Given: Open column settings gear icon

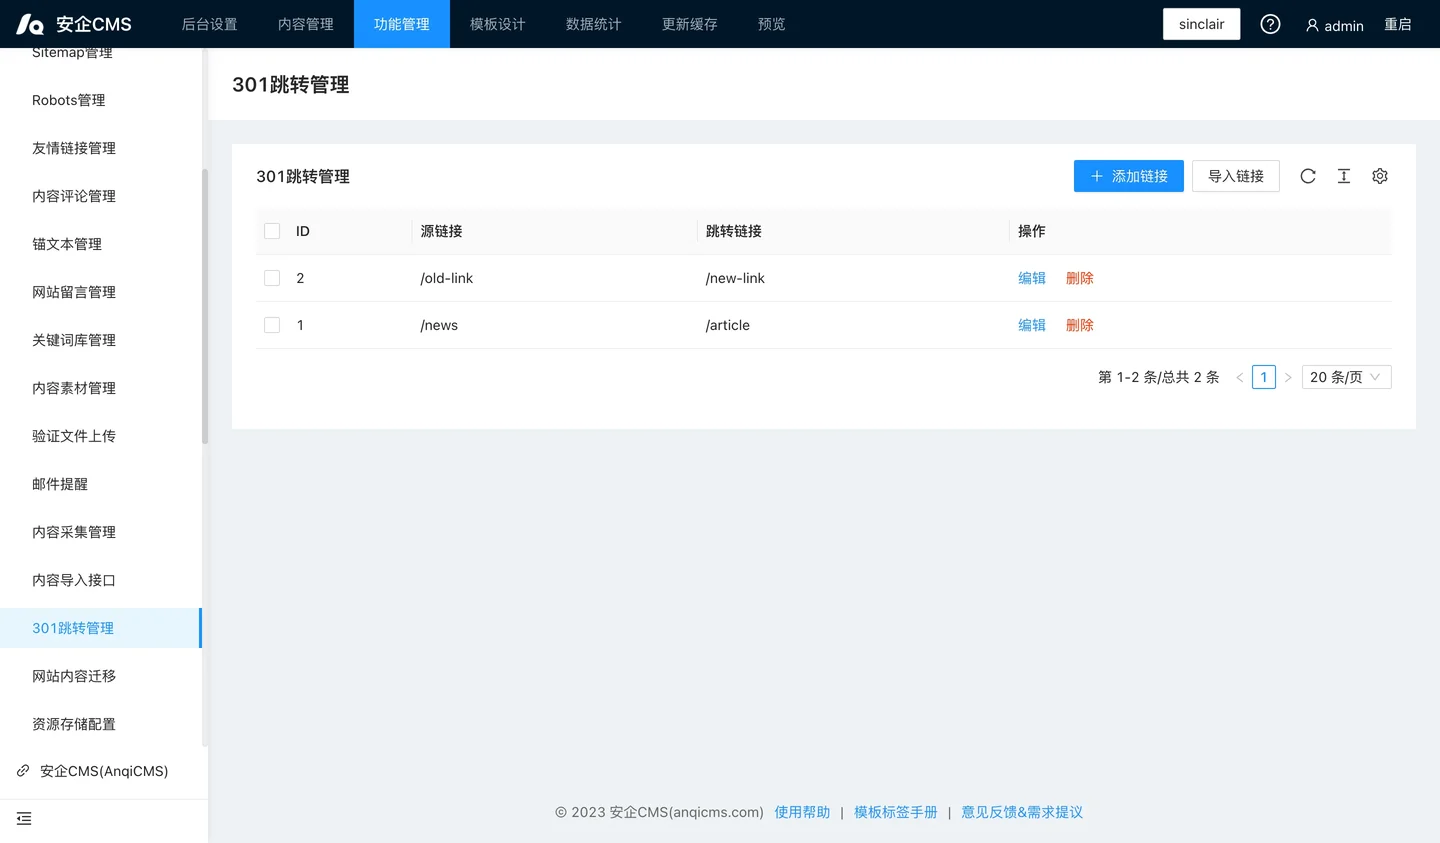Looking at the screenshot, I should (1380, 176).
